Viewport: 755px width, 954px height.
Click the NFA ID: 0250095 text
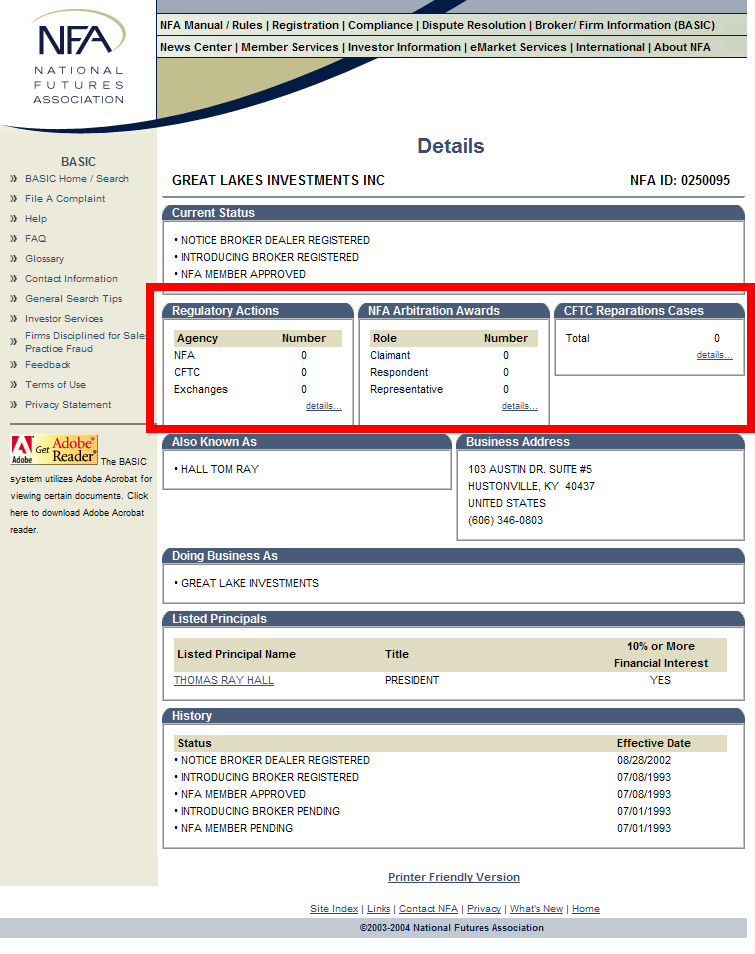(680, 181)
